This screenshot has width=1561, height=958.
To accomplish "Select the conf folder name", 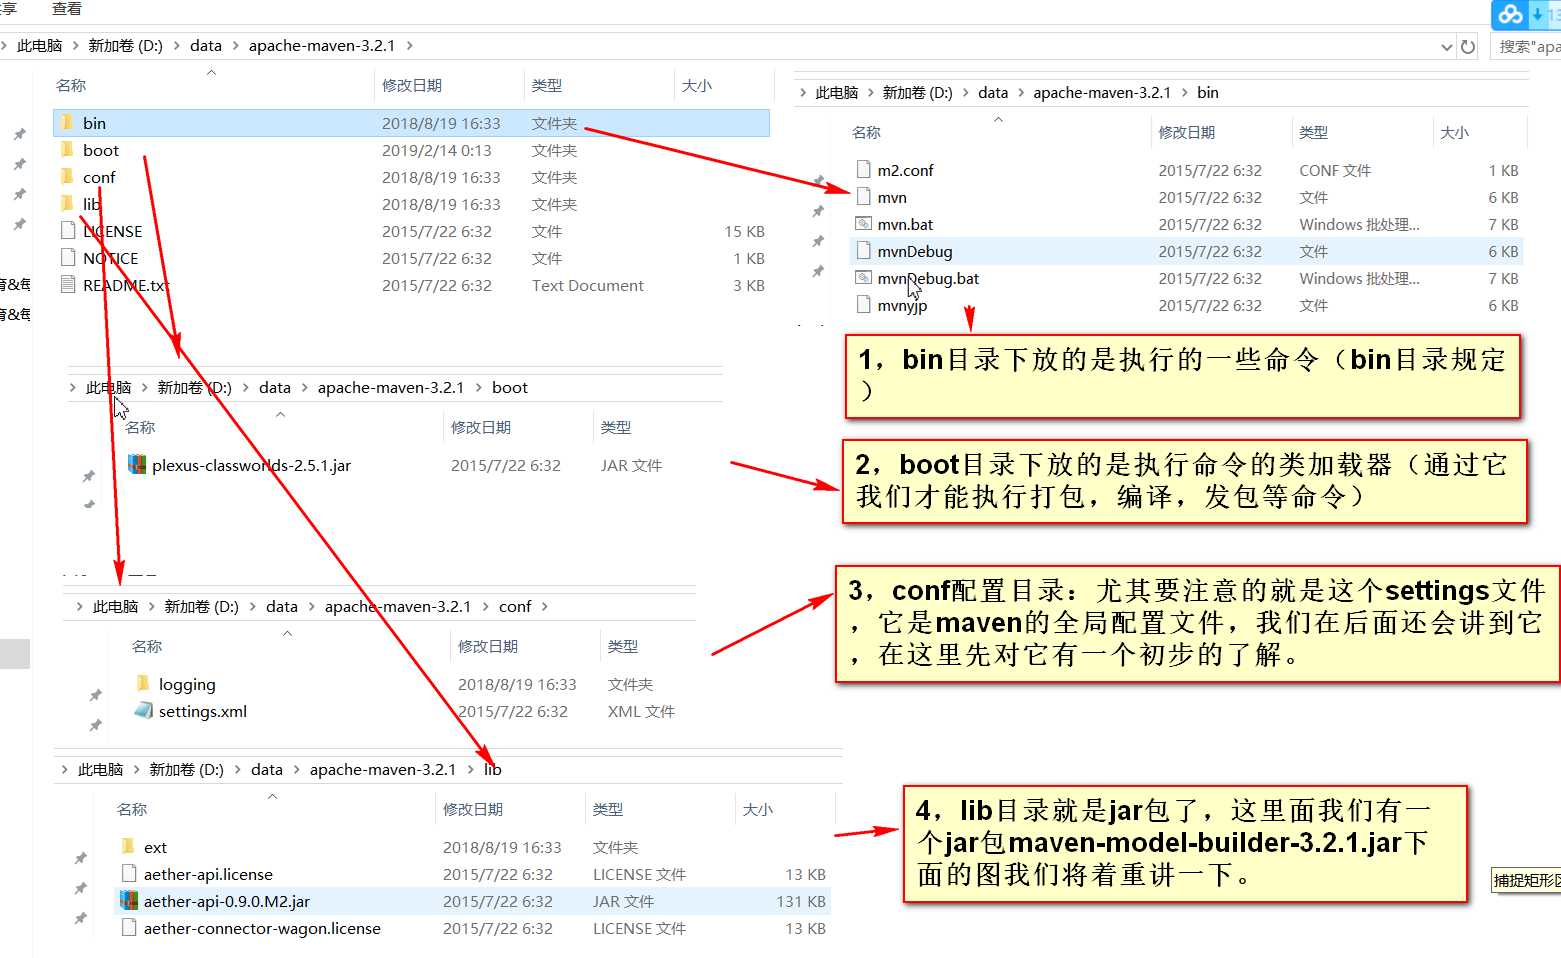I will [99, 177].
